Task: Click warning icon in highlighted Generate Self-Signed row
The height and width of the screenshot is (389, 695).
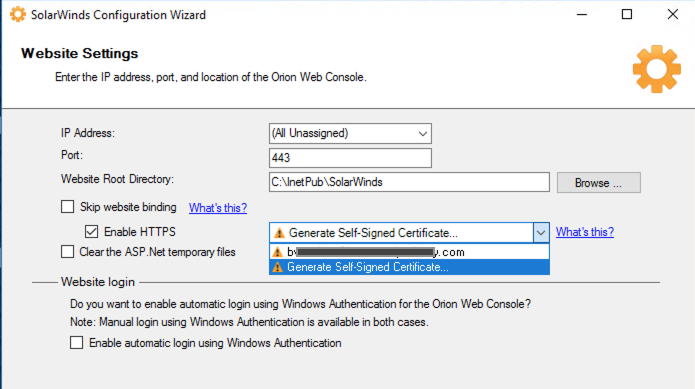Action: coord(277,267)
